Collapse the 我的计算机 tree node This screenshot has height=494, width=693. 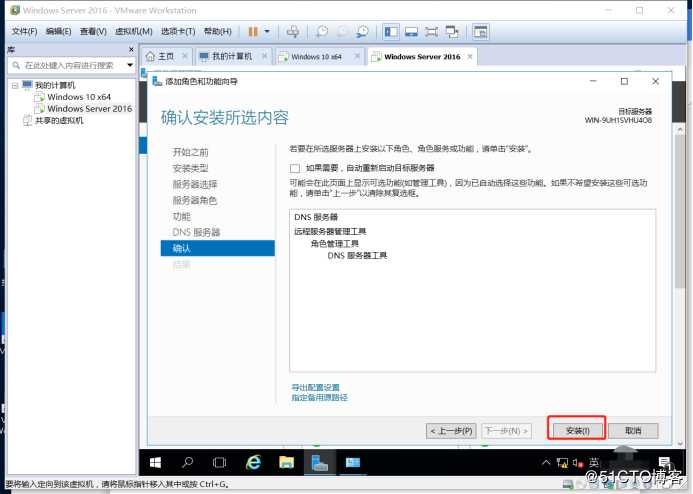[x=15, y=85]
